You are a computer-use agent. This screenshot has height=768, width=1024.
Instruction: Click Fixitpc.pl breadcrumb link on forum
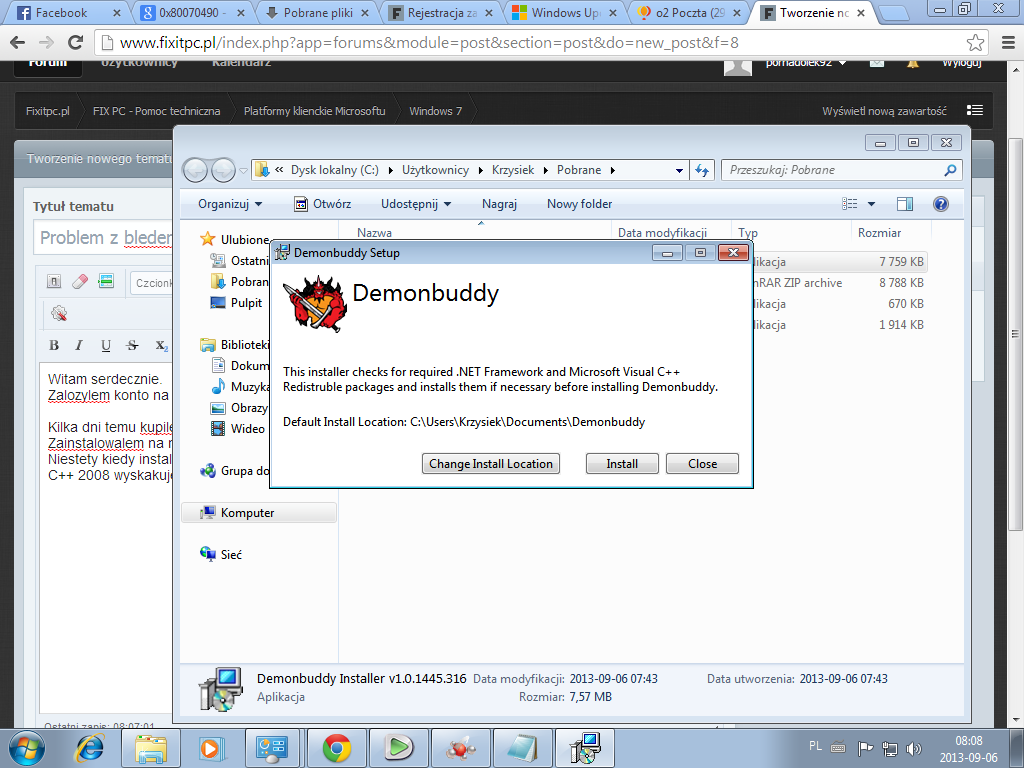coord(48,111)
